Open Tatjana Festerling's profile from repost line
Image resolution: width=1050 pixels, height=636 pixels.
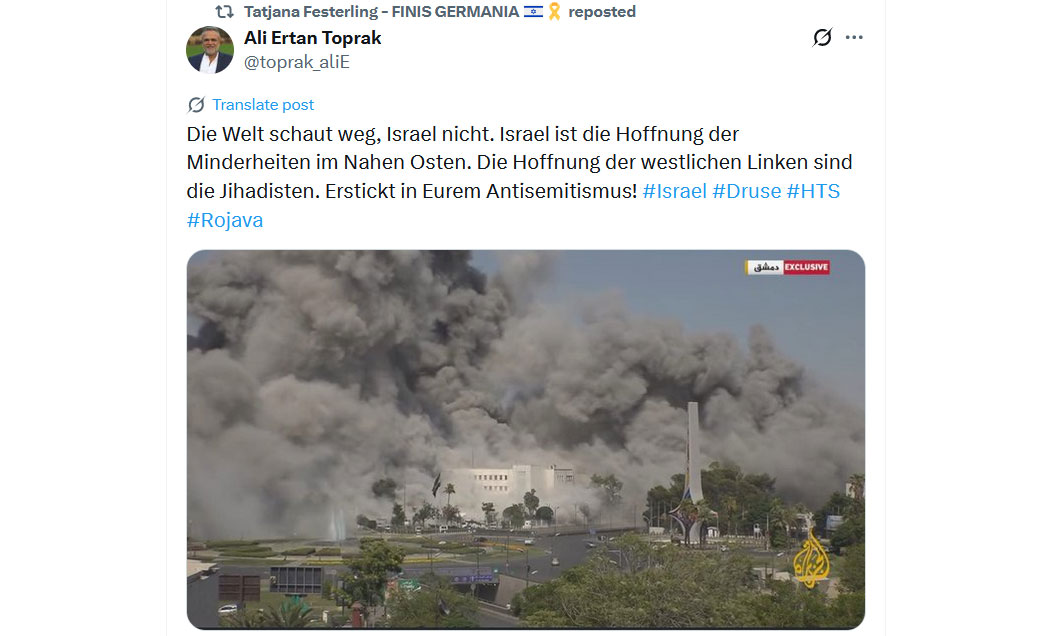coord(381,11)
